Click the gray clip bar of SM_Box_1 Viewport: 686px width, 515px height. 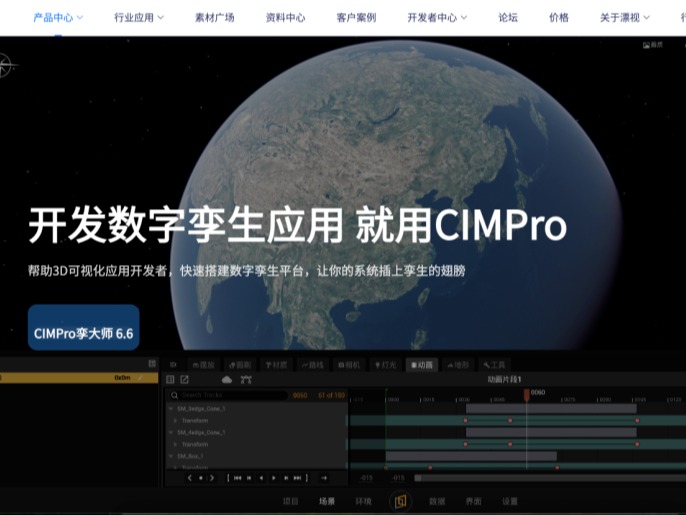pyautogui.click(x=471, y=456)
